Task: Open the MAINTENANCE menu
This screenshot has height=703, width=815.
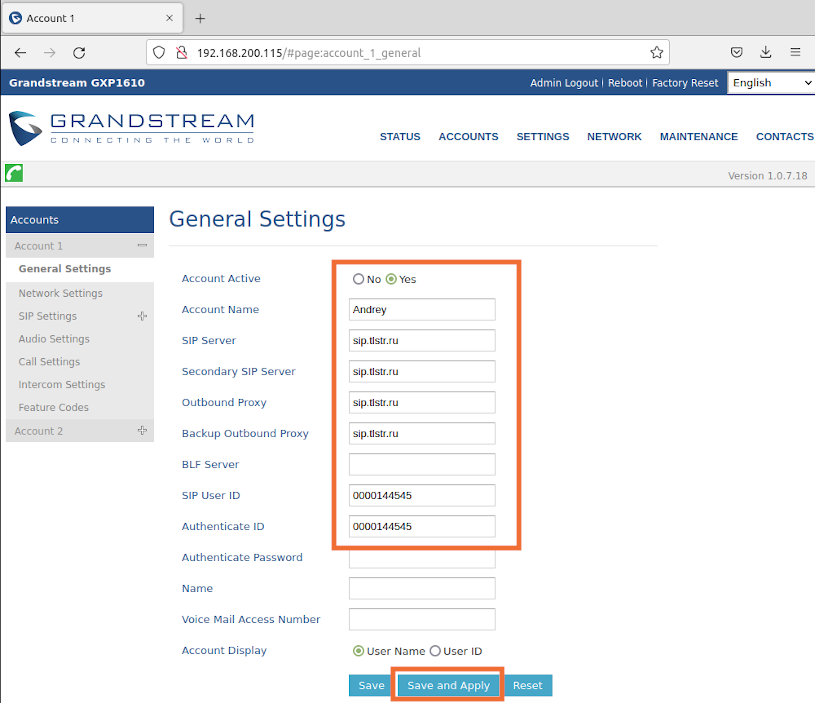Action: click(699, 137)
